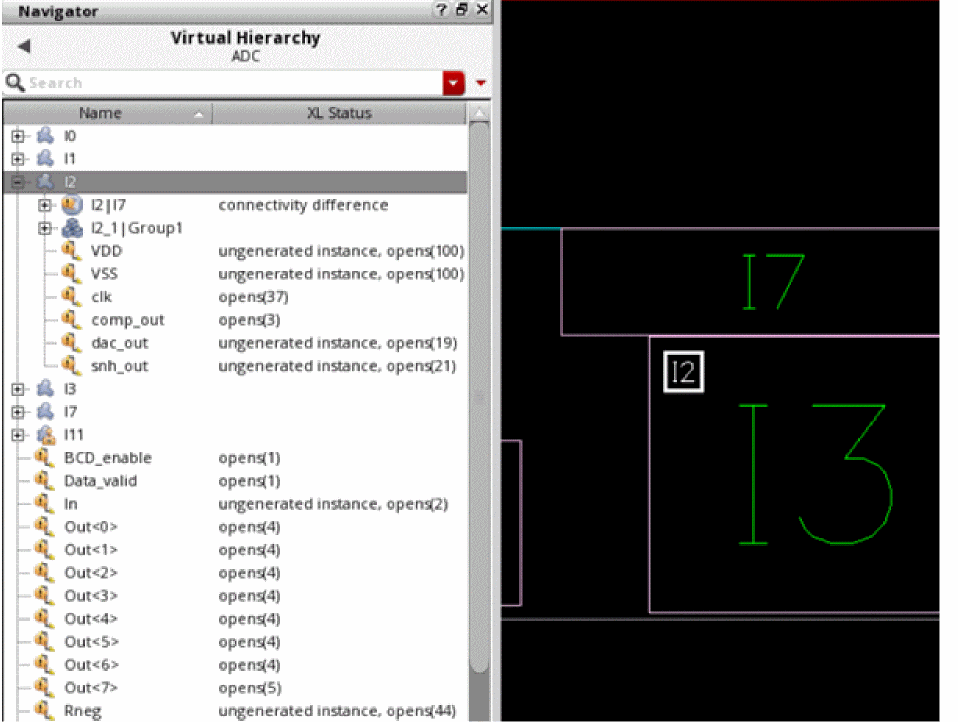Open the Navigator help question mark
958x722 pixels.
click(x=441, y=10)
